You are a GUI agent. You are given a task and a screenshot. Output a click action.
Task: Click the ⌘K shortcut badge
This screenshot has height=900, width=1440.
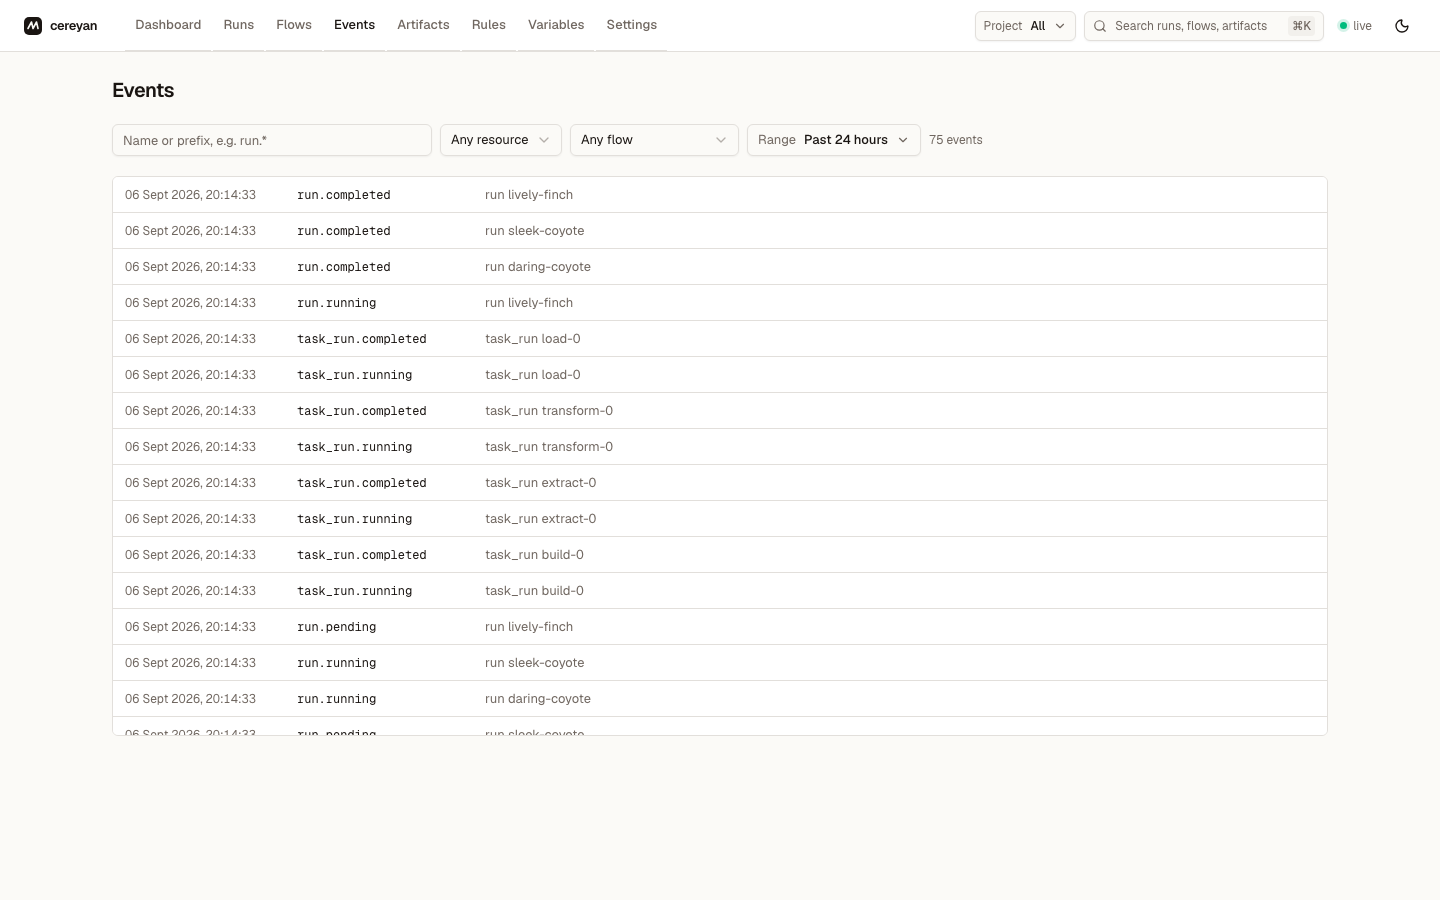[1301, 26]
